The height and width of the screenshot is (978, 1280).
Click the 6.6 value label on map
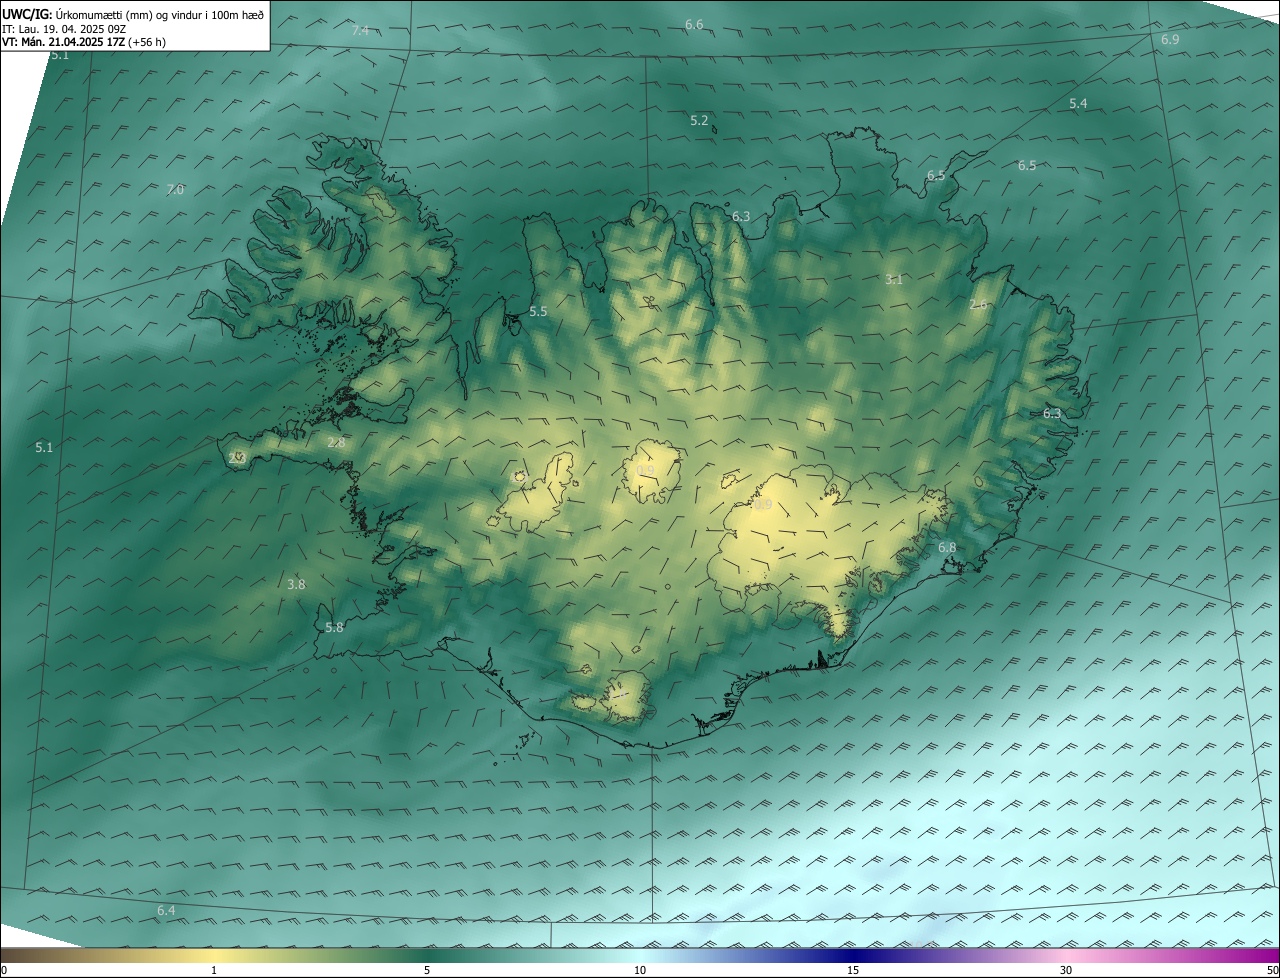(x=694, y=24)
